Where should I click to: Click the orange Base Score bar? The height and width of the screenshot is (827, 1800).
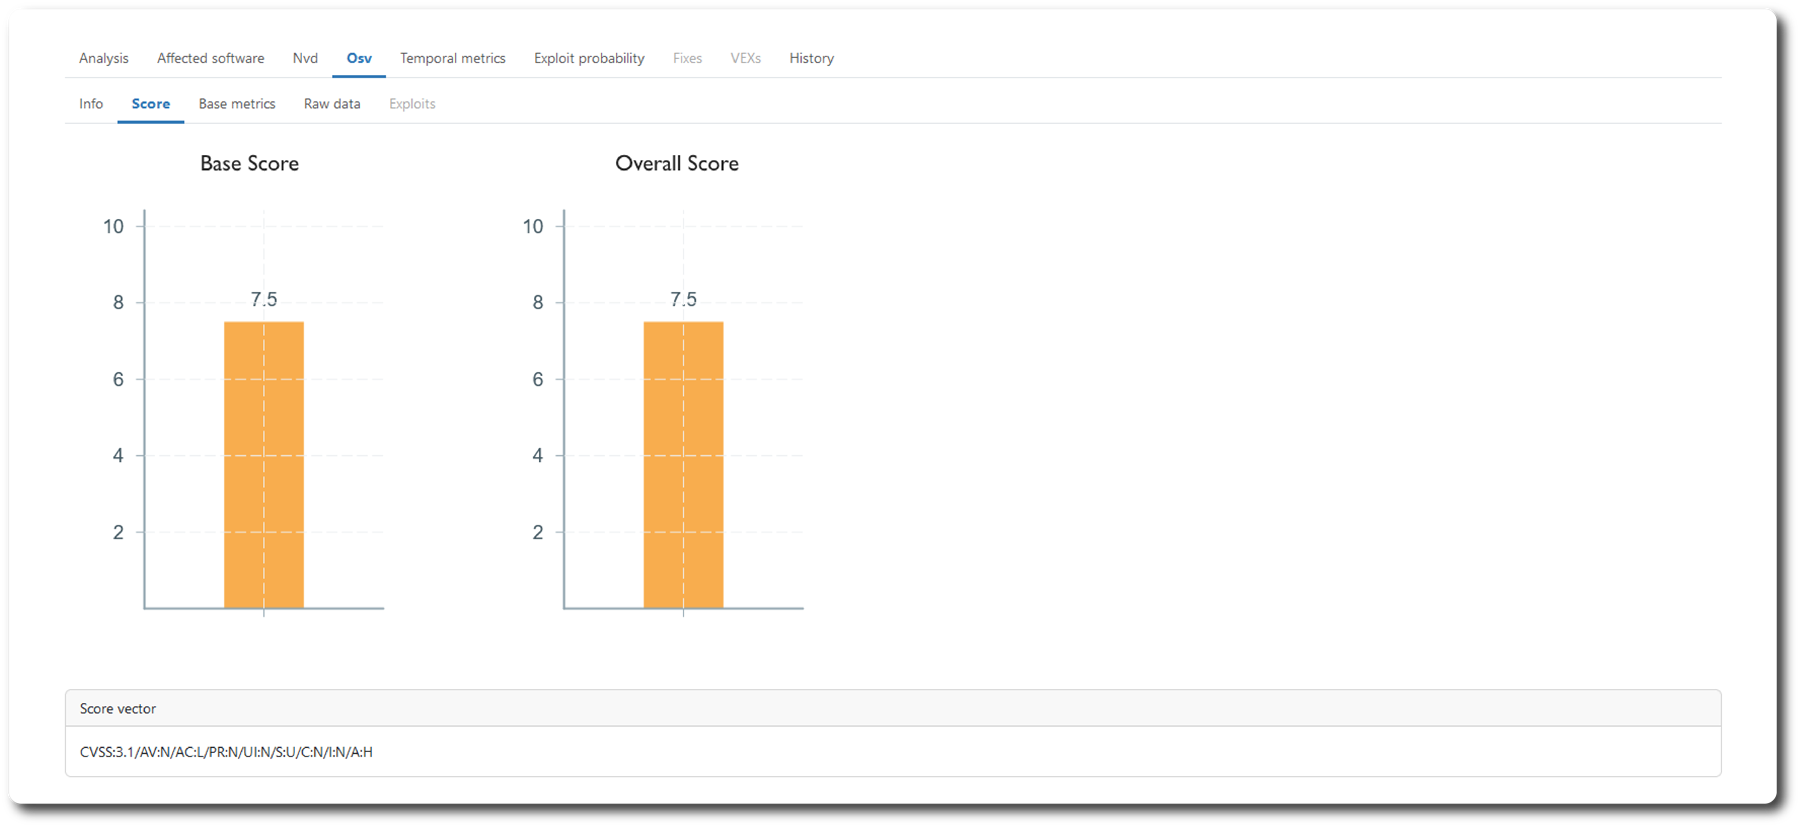pyautogui.click(x=264, y=465)
